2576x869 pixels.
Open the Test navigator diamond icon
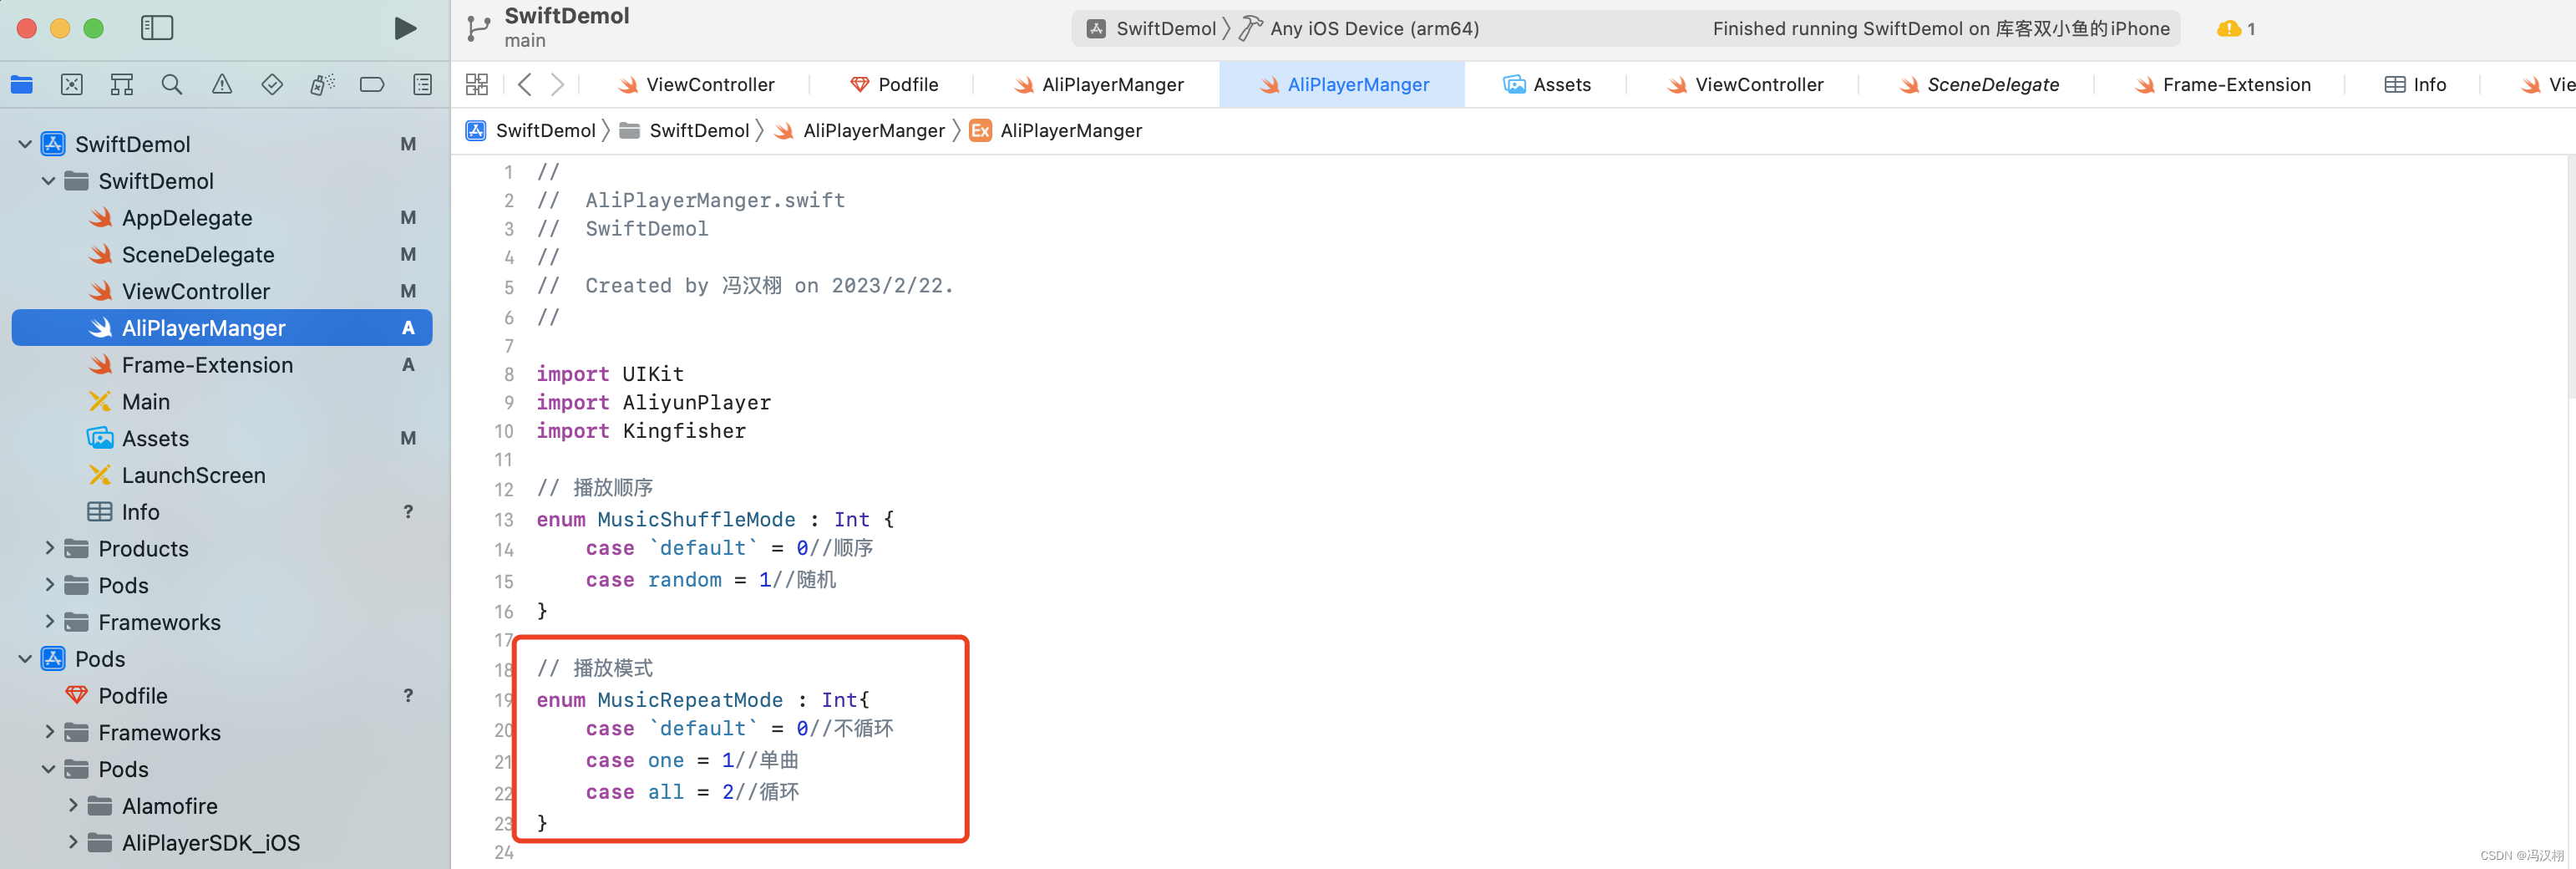272,85
